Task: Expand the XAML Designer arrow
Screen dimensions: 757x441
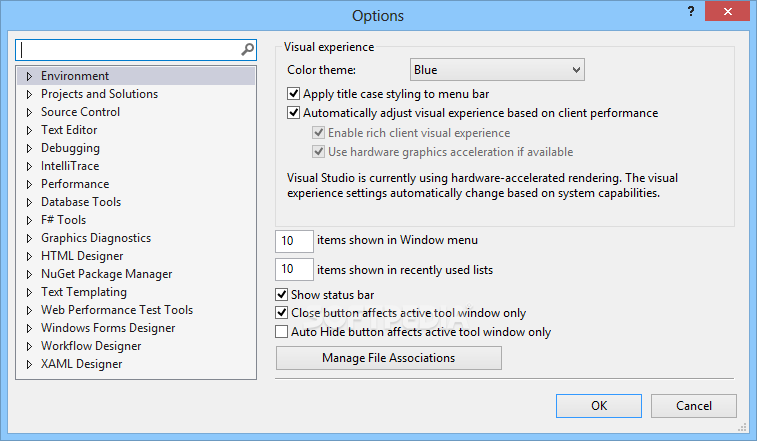Action: pos(29,364)
